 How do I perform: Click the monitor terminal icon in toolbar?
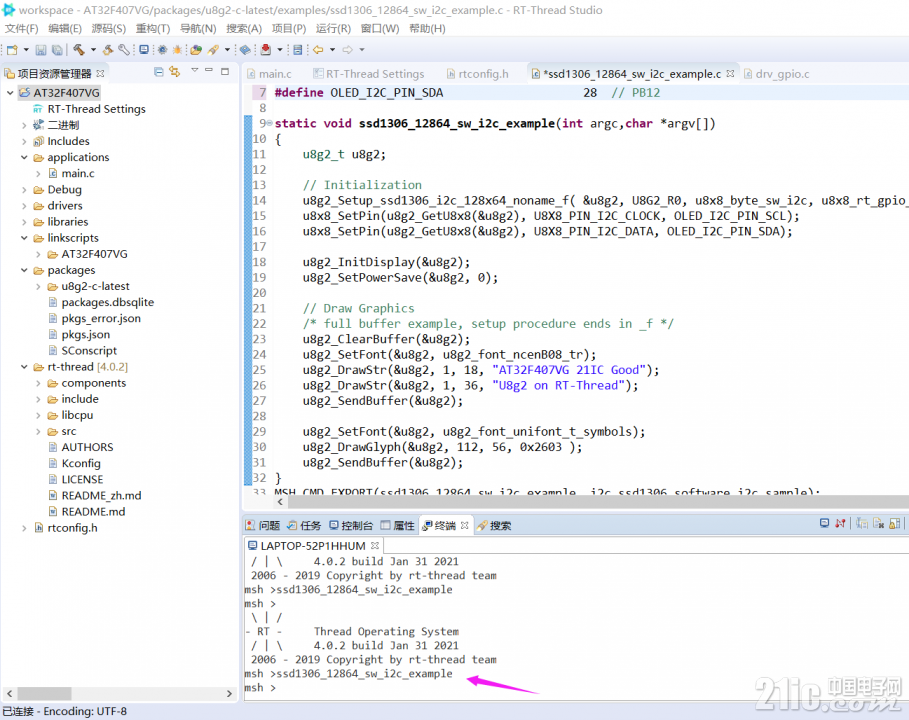(144, 50)
